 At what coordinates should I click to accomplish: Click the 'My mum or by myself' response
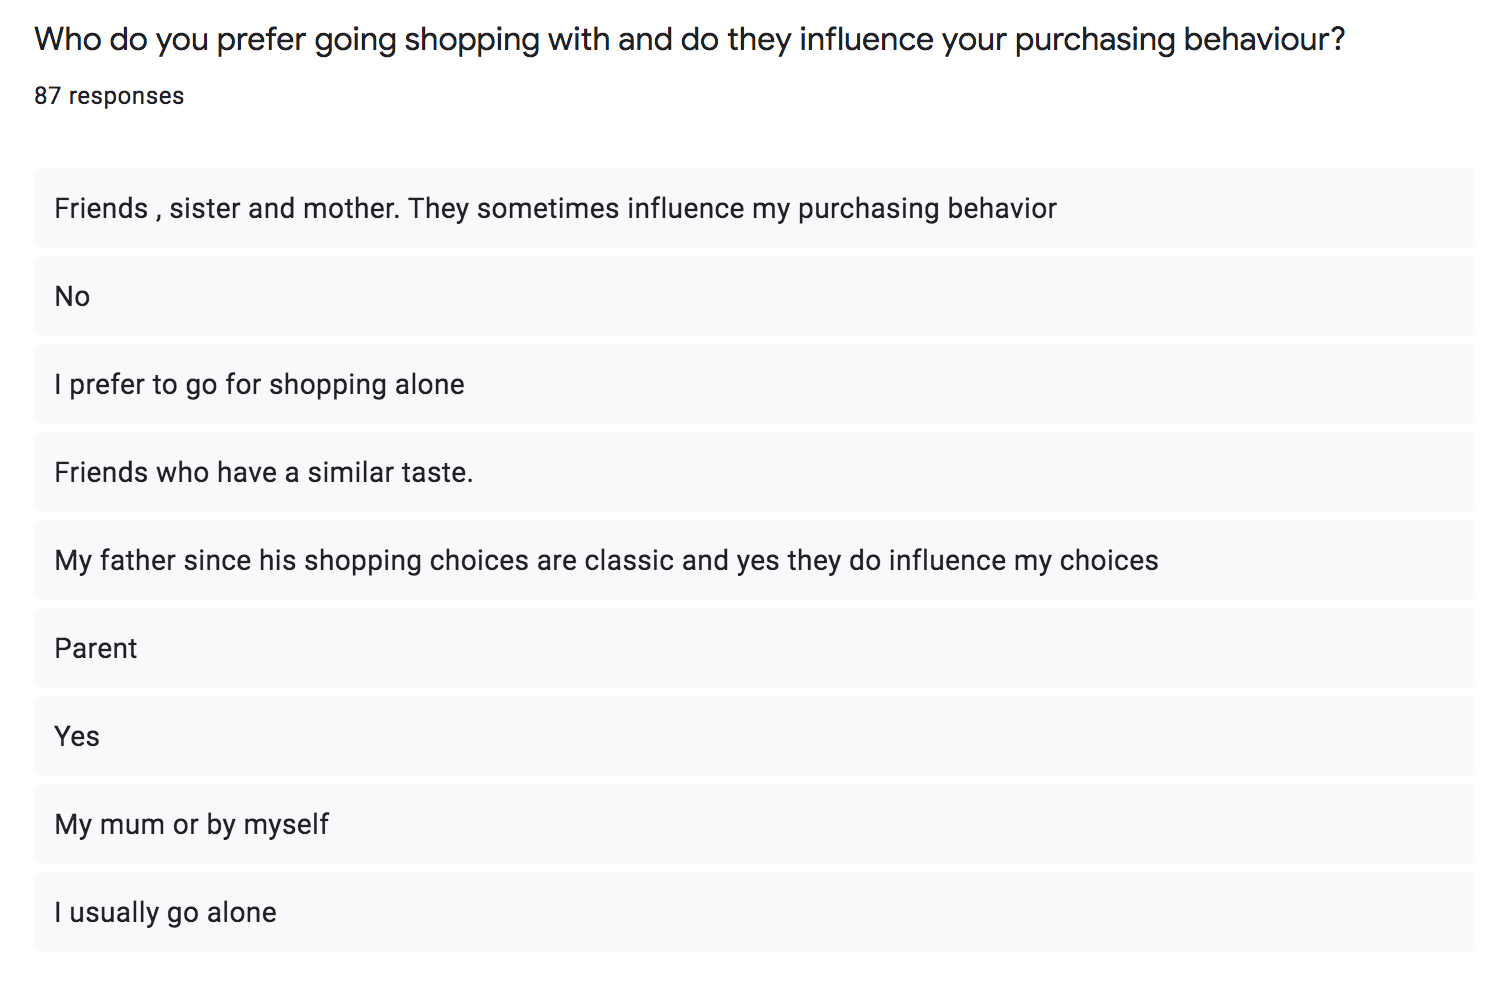tap(754, 824)
